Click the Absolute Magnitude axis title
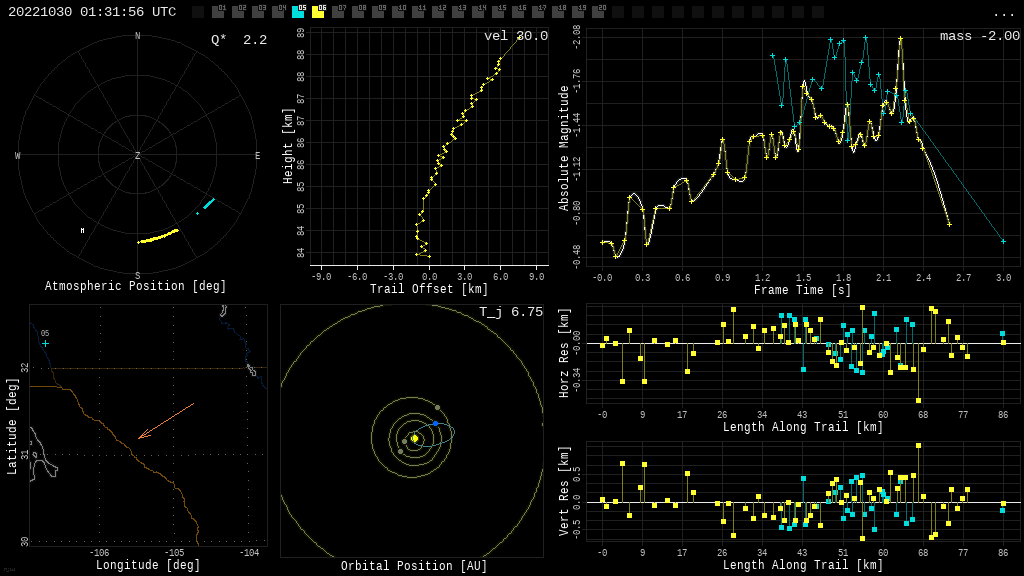The height and width of the screenshot is (576, 1024). coord(563,147)
